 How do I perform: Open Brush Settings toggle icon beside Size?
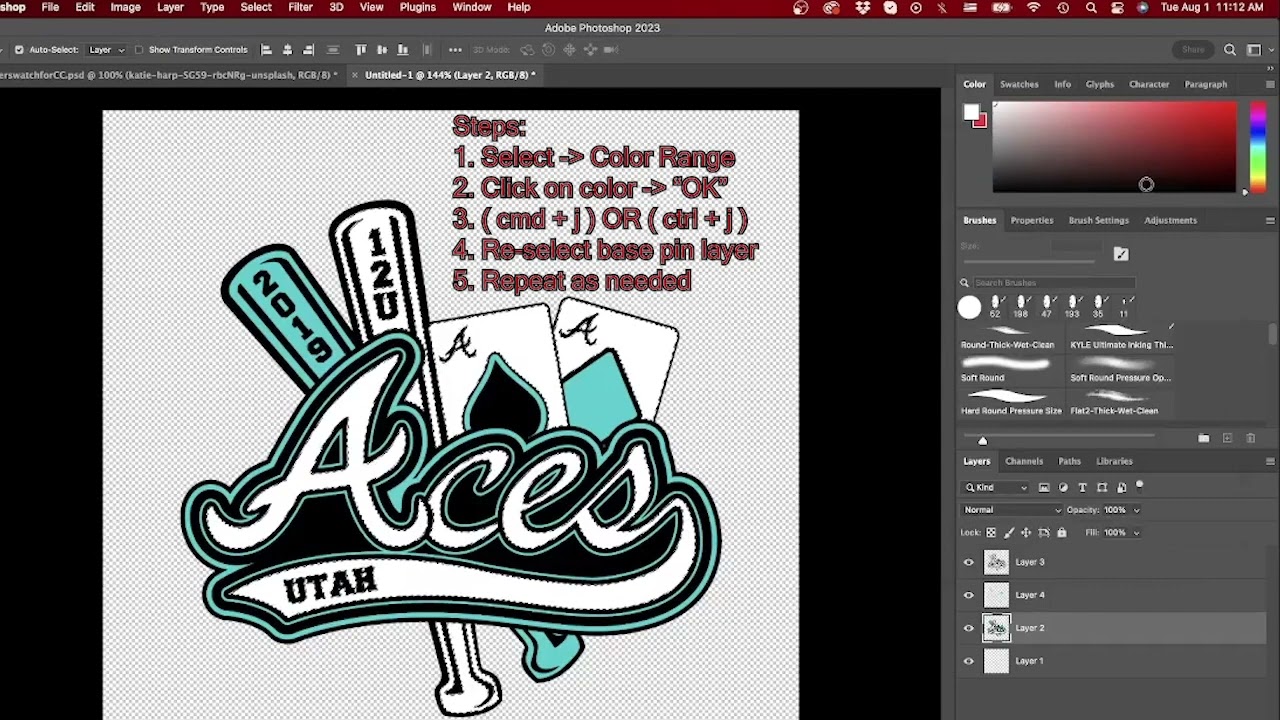click(1121, 254)
